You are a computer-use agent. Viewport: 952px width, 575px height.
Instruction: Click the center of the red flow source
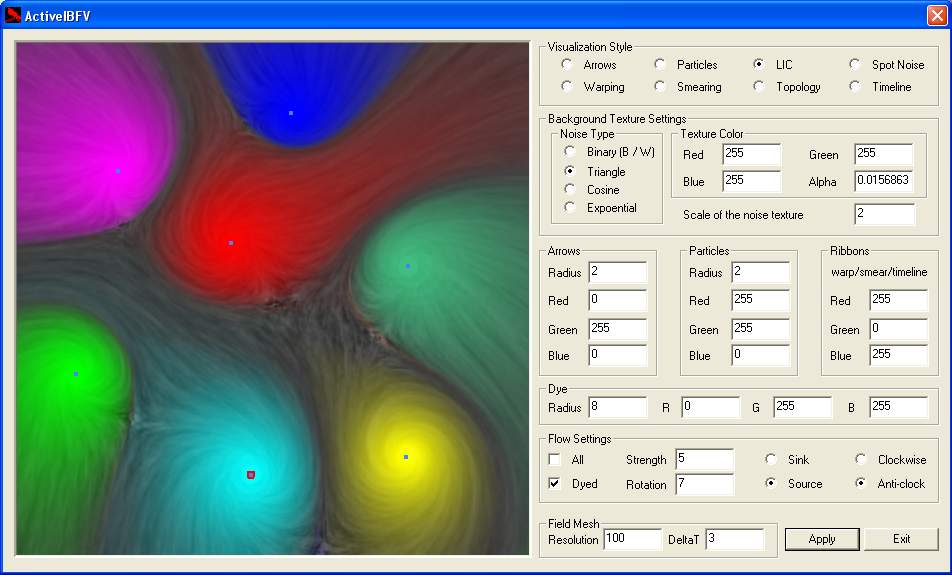point(231,243)
